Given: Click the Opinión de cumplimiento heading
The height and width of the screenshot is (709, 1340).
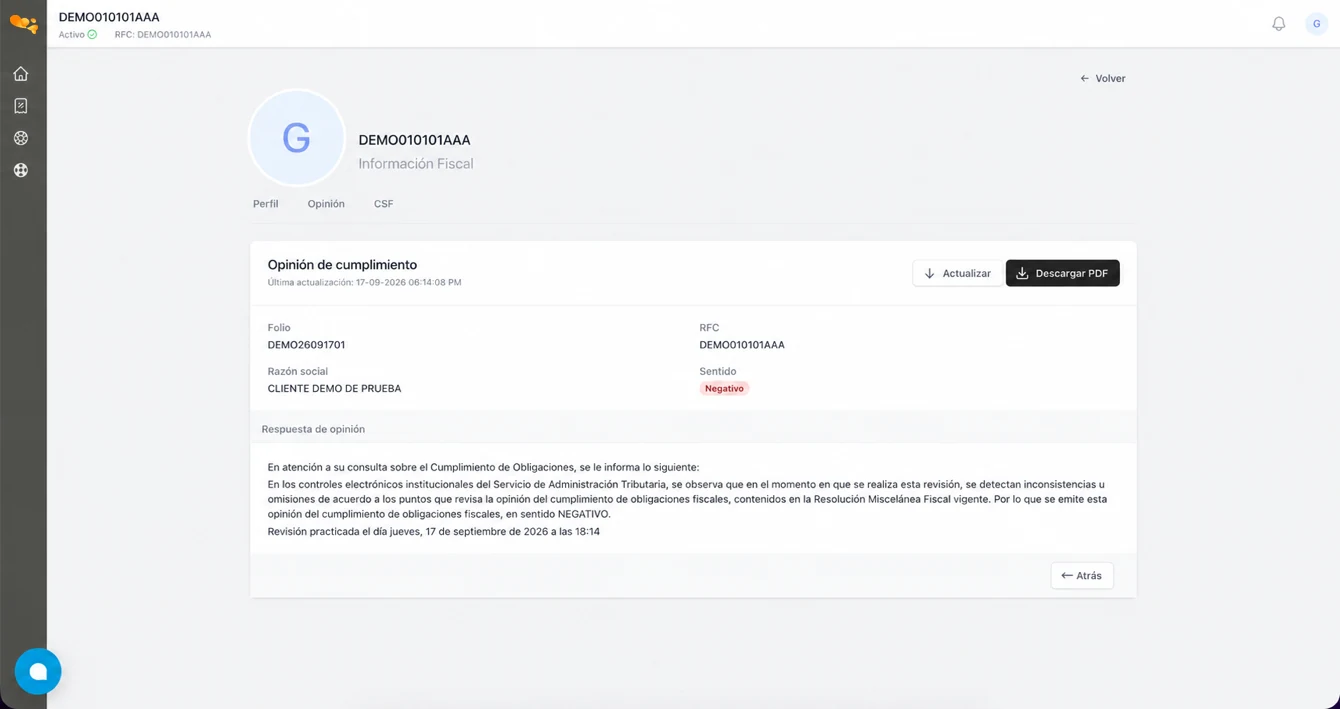Looking at the screenshot, I should [x=342, y=265].
